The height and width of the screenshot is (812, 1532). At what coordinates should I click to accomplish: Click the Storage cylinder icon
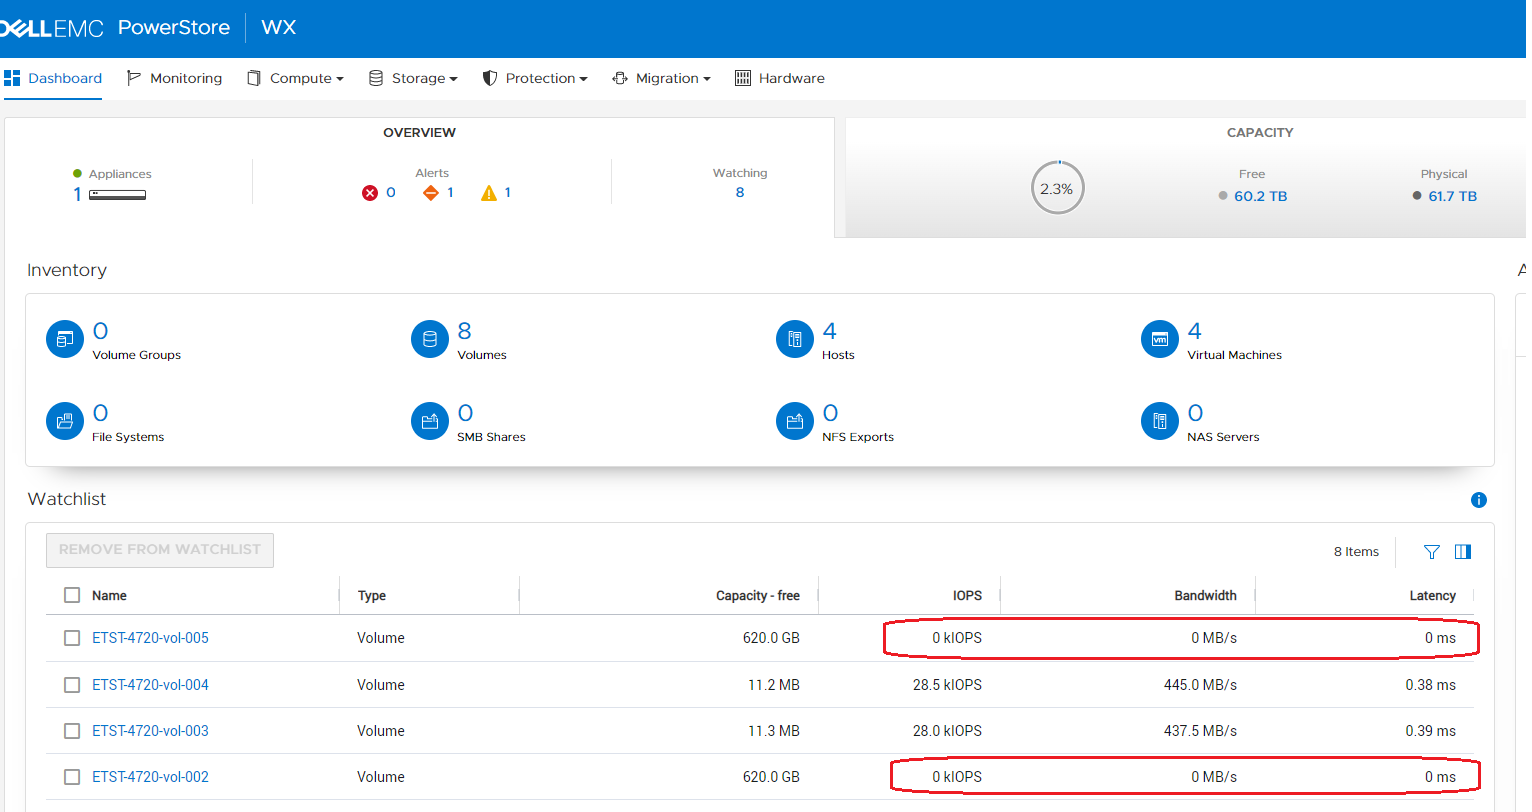tap(376, 78)
